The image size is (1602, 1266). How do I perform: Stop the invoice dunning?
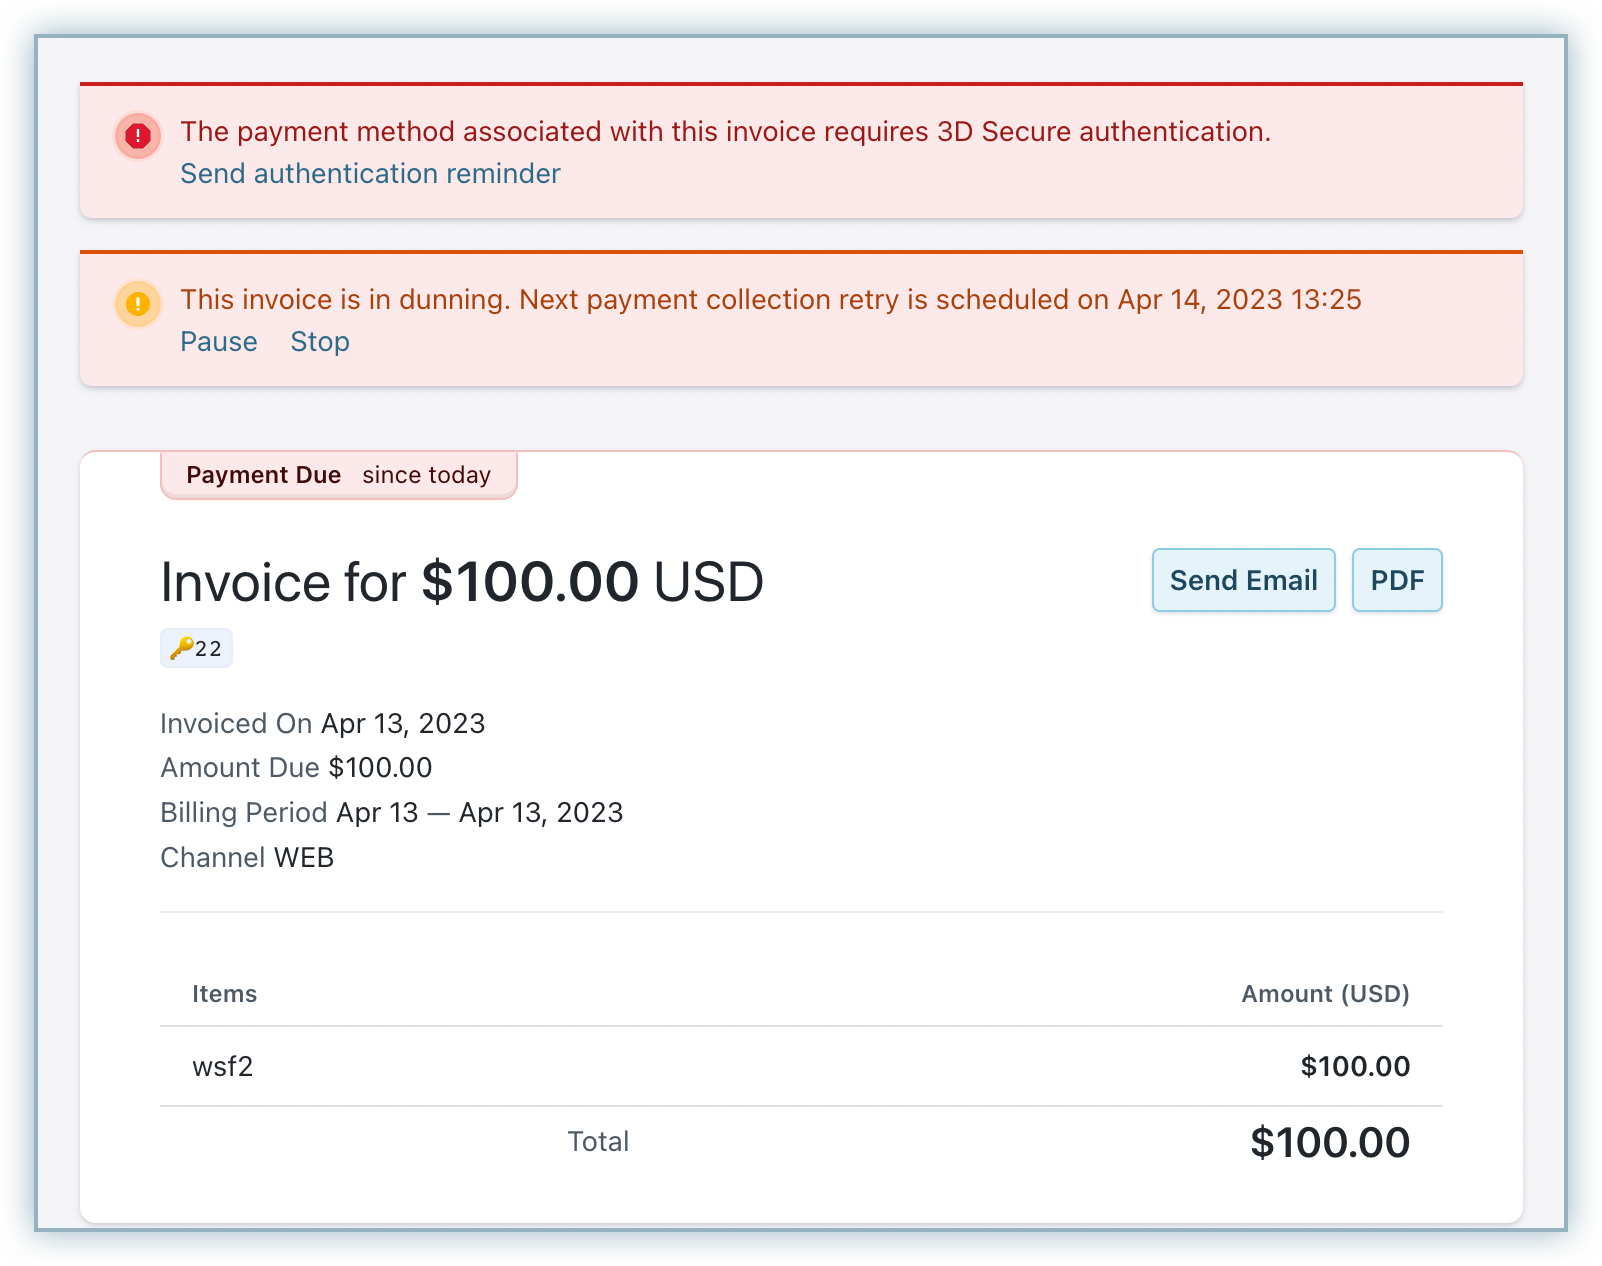pos(320,342)
